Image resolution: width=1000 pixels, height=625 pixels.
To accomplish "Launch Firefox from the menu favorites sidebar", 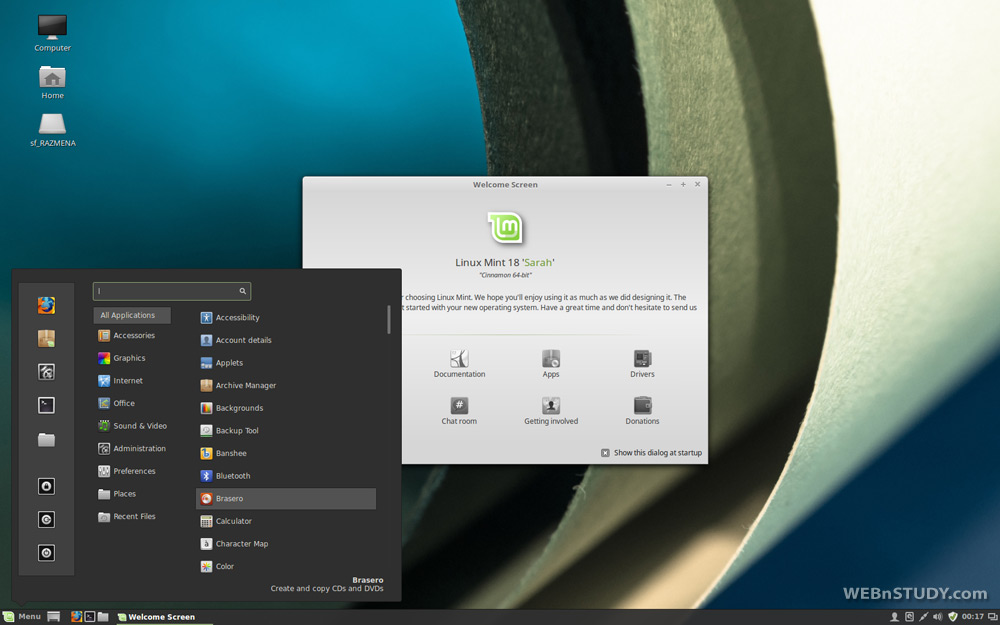I will [x=46, y=305].
